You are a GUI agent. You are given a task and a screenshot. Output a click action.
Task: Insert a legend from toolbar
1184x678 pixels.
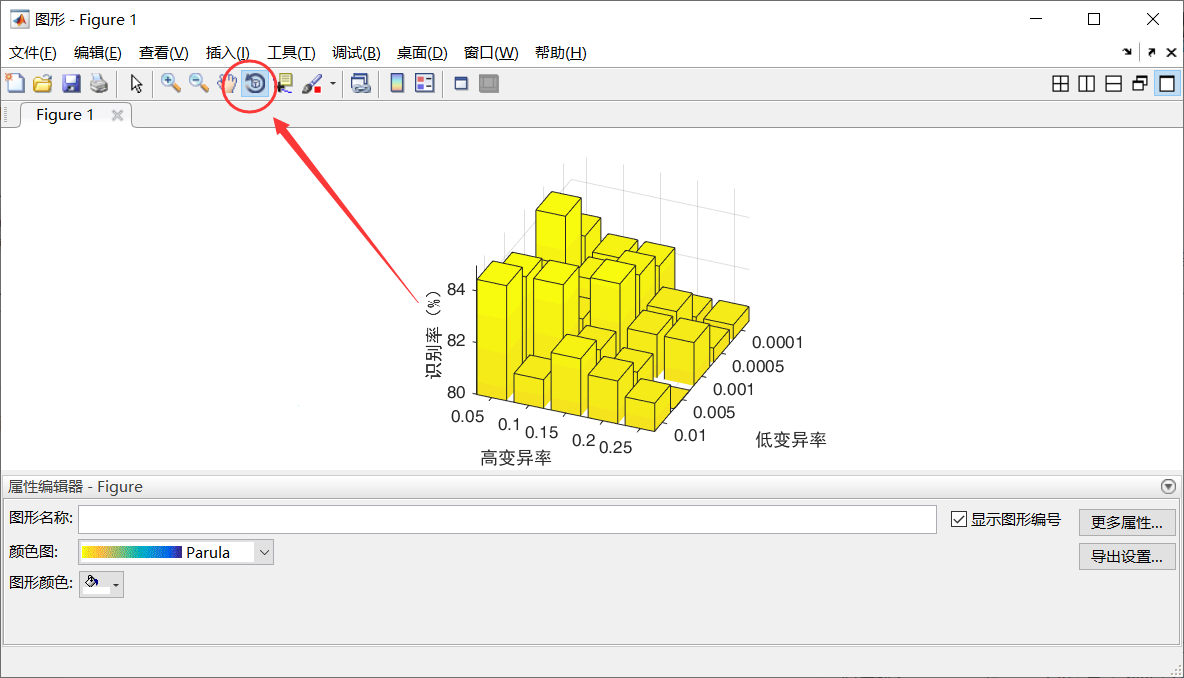(425, 83)
